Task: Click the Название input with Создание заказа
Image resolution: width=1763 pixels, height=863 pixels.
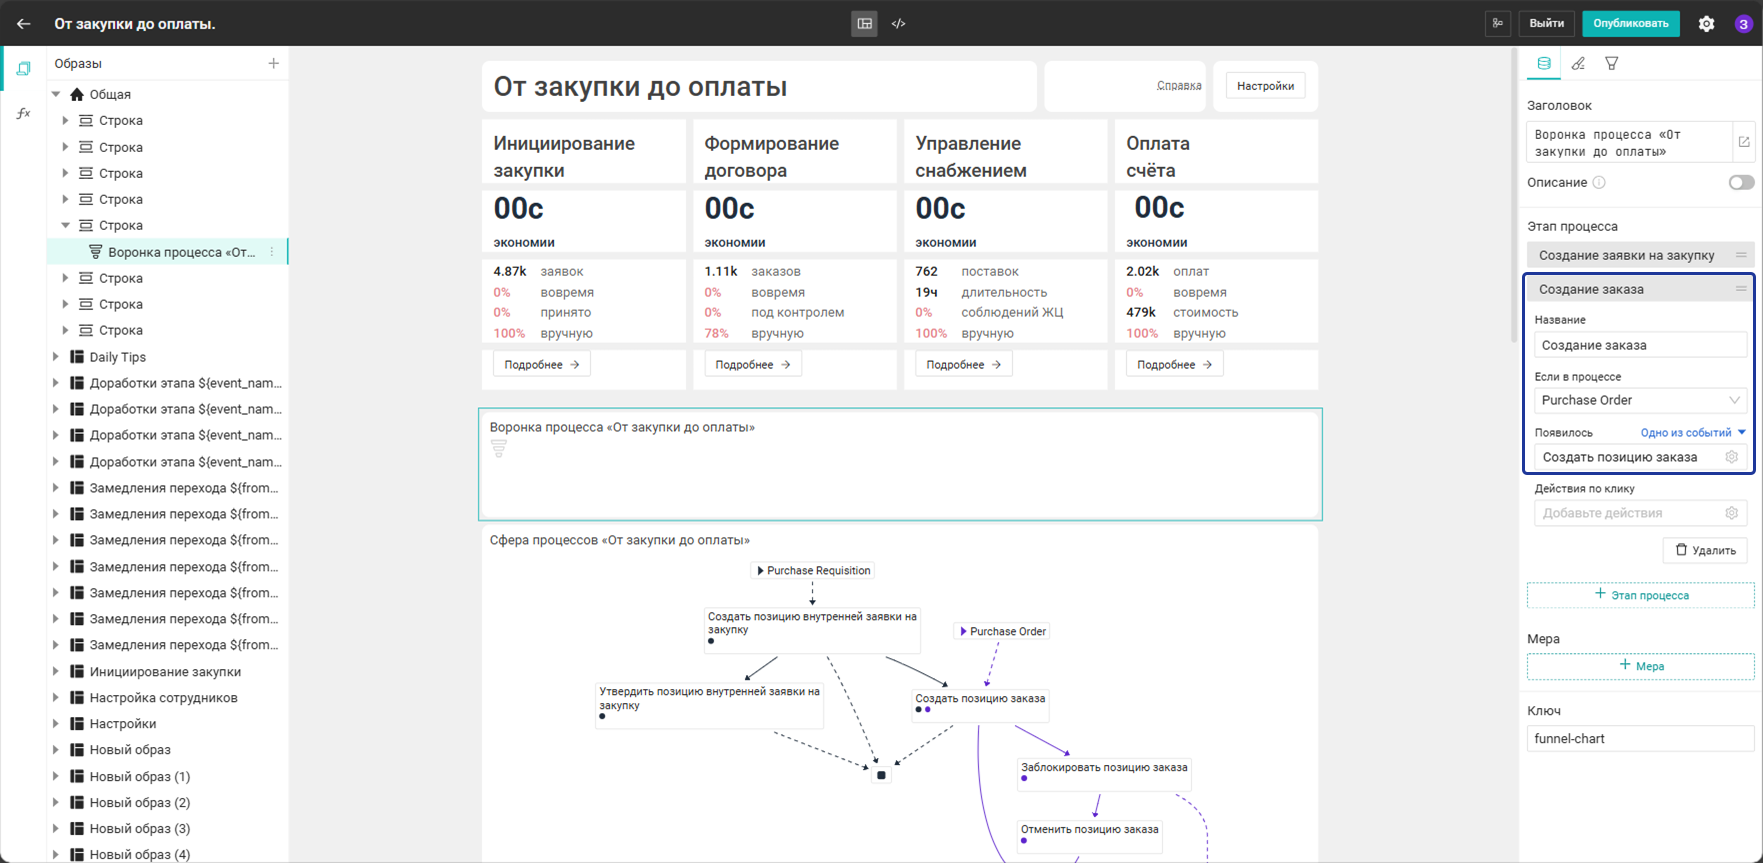Action: (x=1640, y=345)
